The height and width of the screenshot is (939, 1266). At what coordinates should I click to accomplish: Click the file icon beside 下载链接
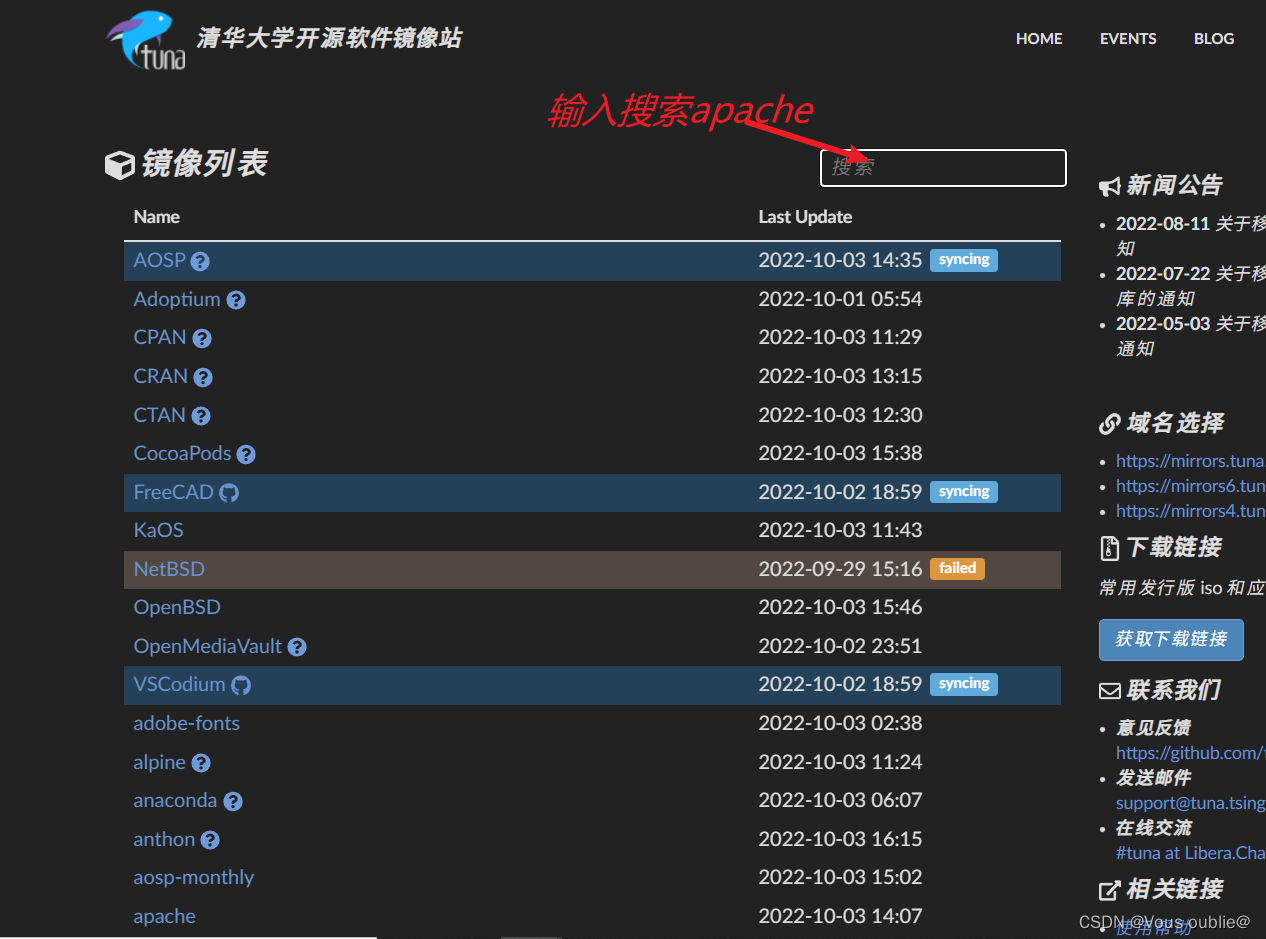tap(1109, 548)
